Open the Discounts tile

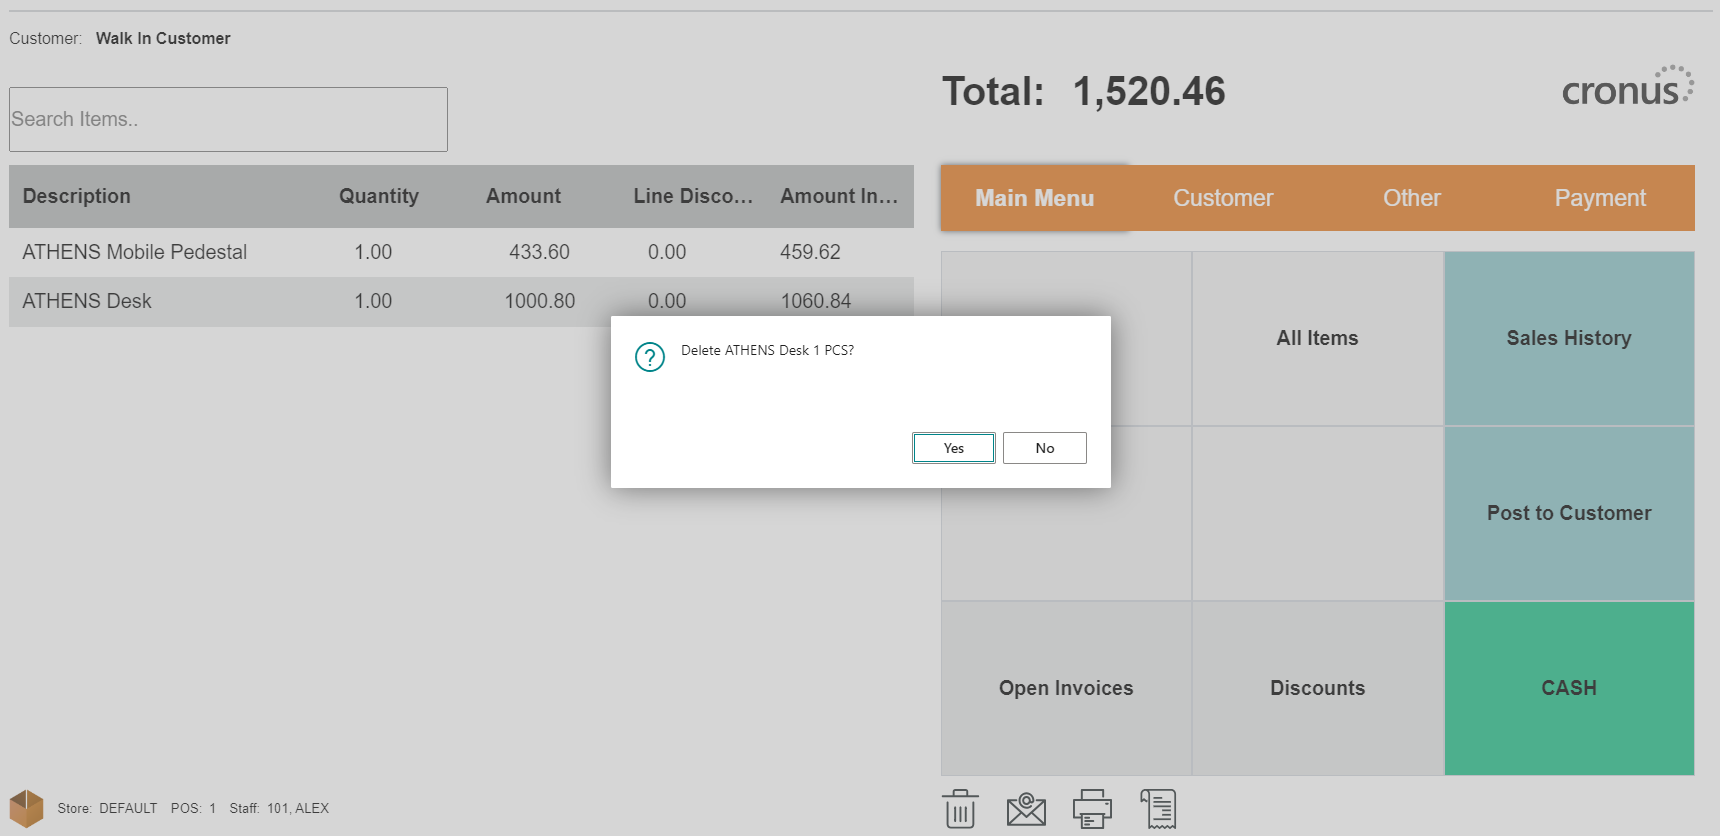pos(1317,688)
